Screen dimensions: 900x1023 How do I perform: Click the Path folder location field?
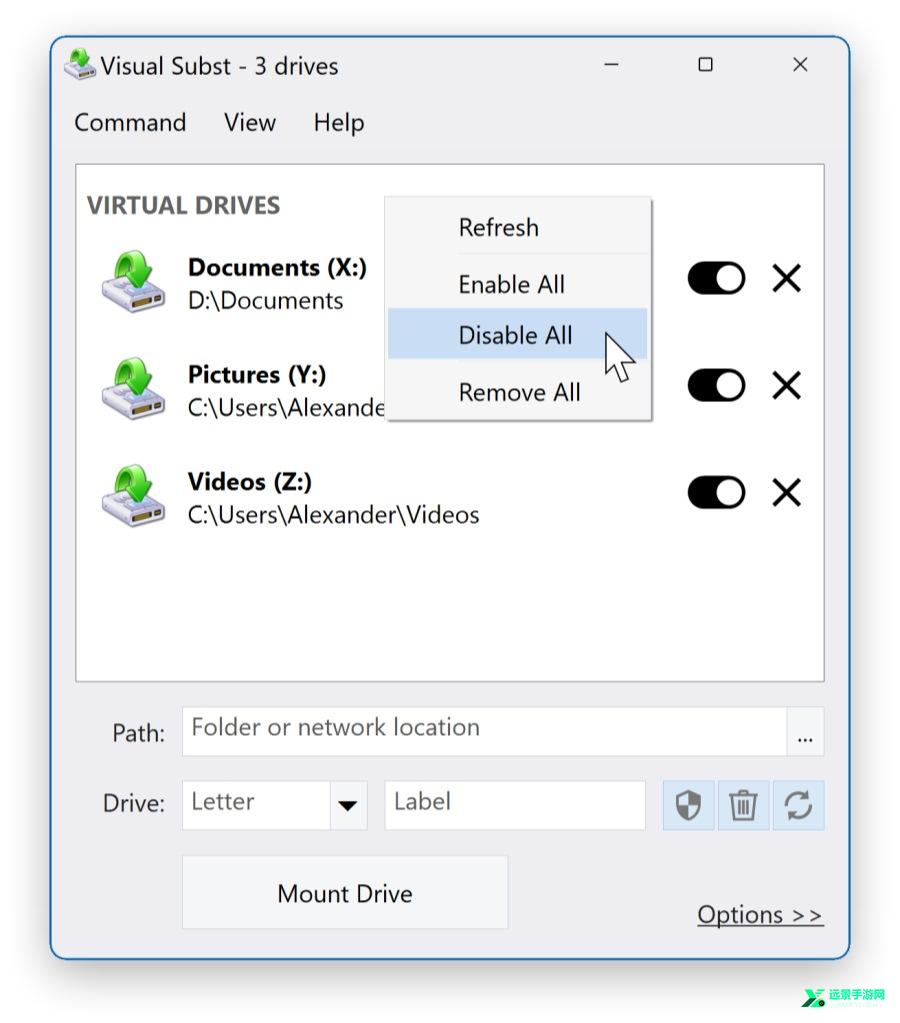pos(484,731)
